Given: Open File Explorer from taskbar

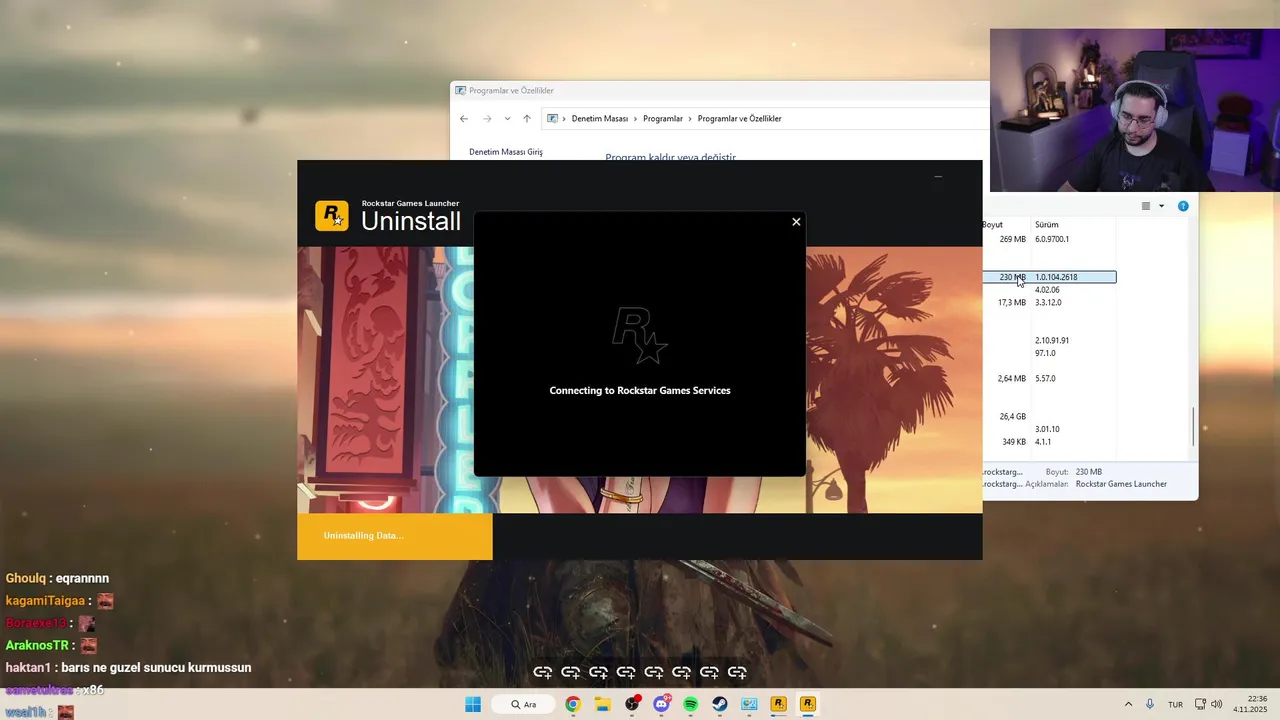Looking at the screenshot, I should coord(602,704).
